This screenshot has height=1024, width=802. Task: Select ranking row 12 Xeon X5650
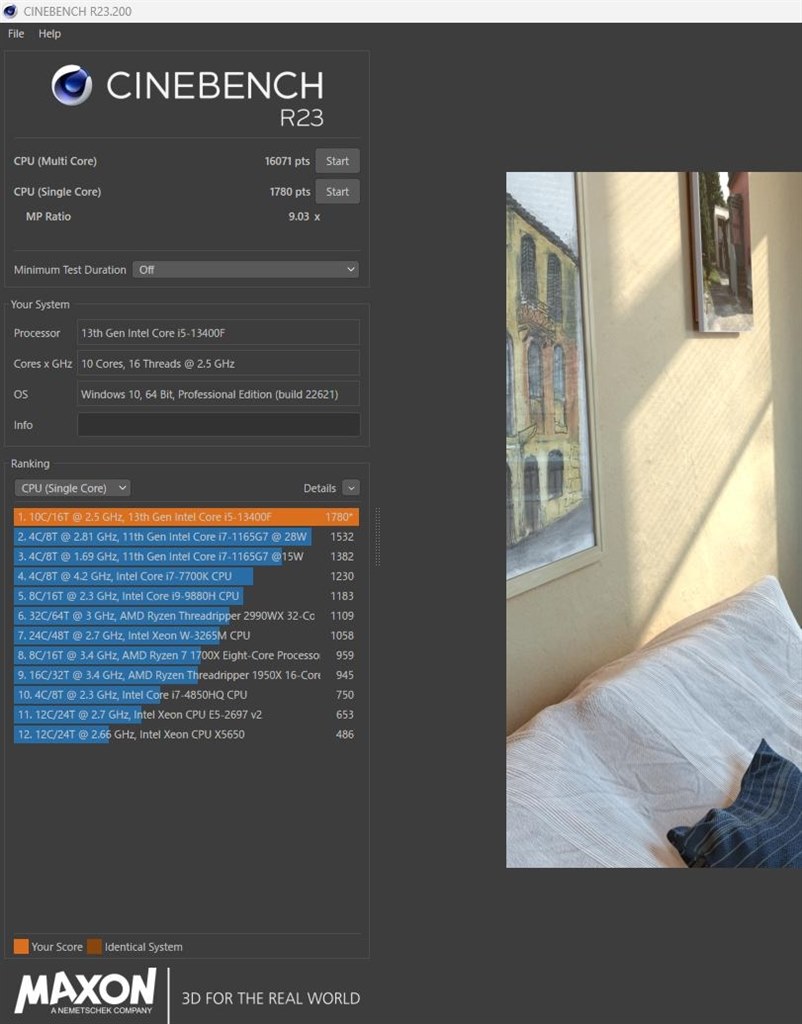186,734
